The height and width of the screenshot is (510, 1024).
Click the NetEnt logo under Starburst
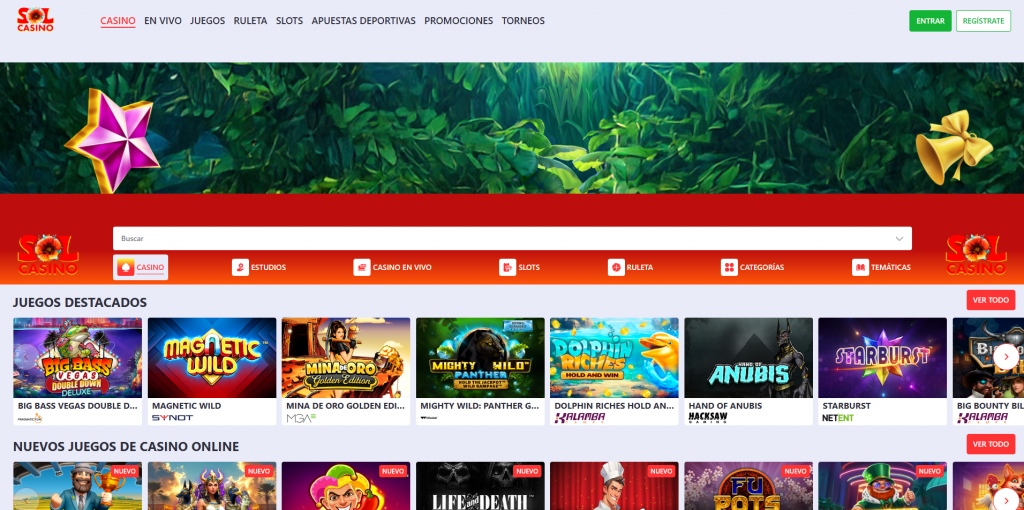838,418
